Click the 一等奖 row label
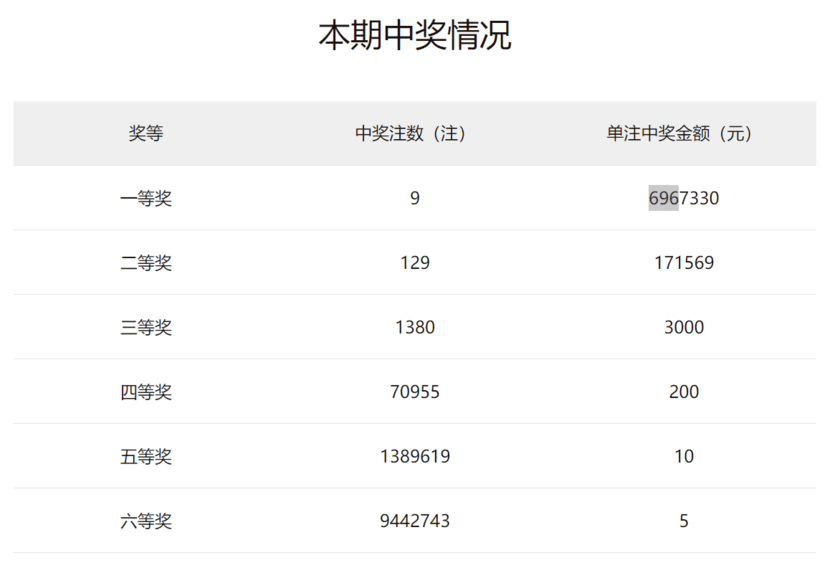 (146, 198)
